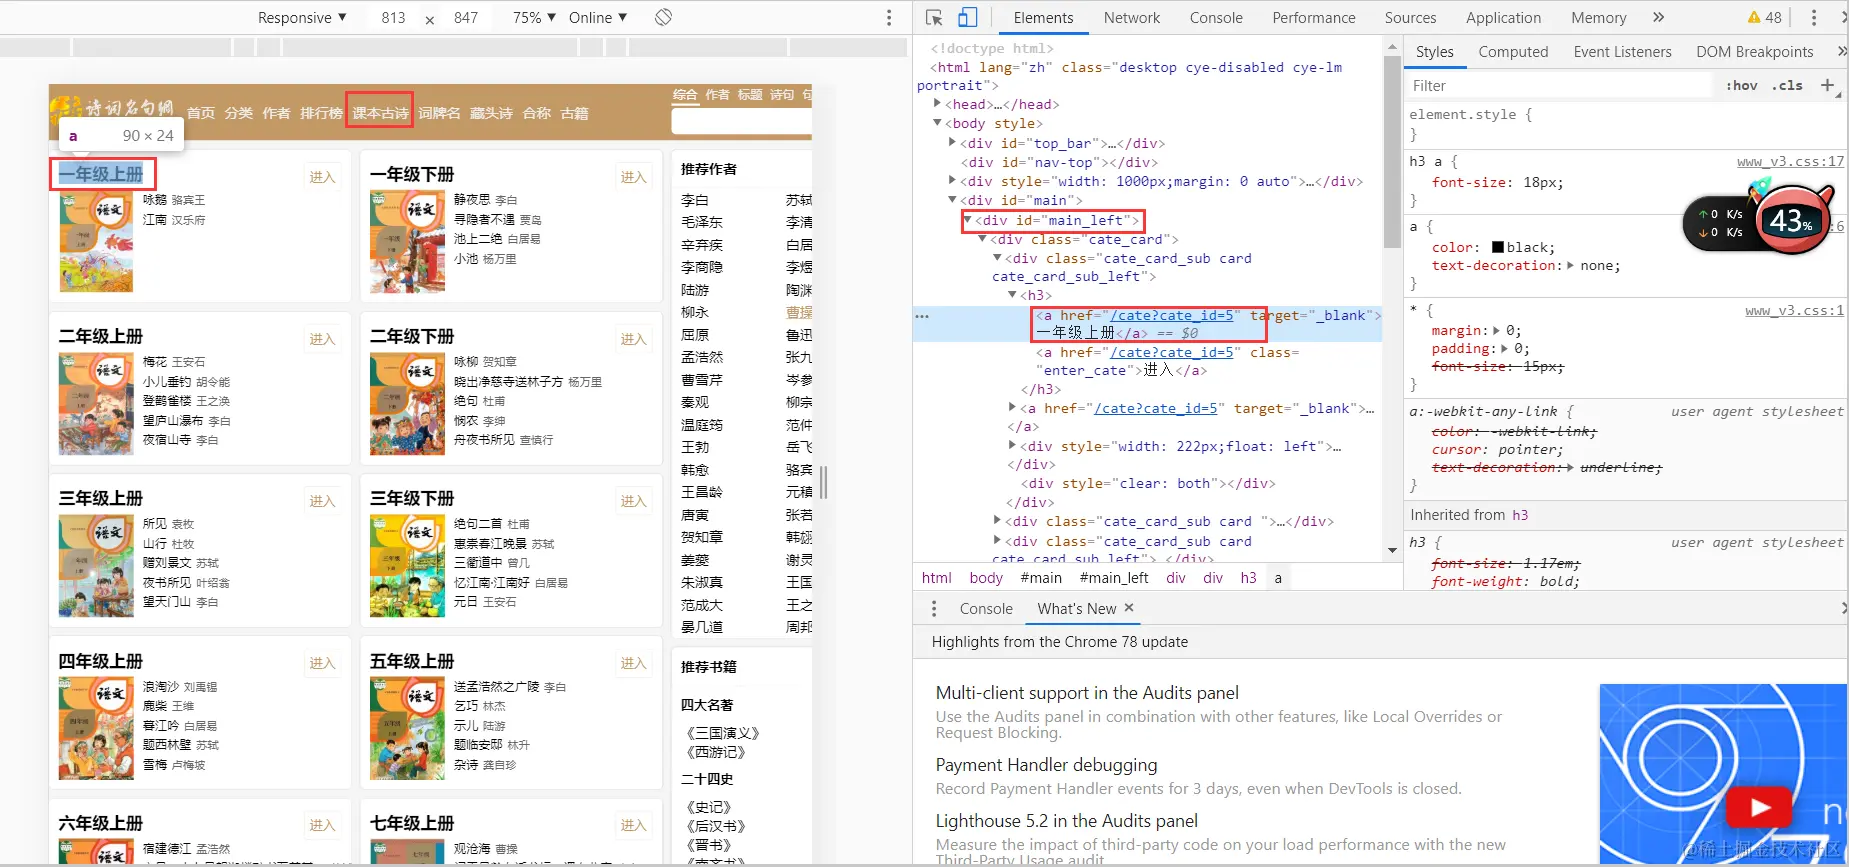The height and width of the screenshot is (867, 1849).
Task: Play the YouTube video in What's New
Action: [x=1758, y=807]
